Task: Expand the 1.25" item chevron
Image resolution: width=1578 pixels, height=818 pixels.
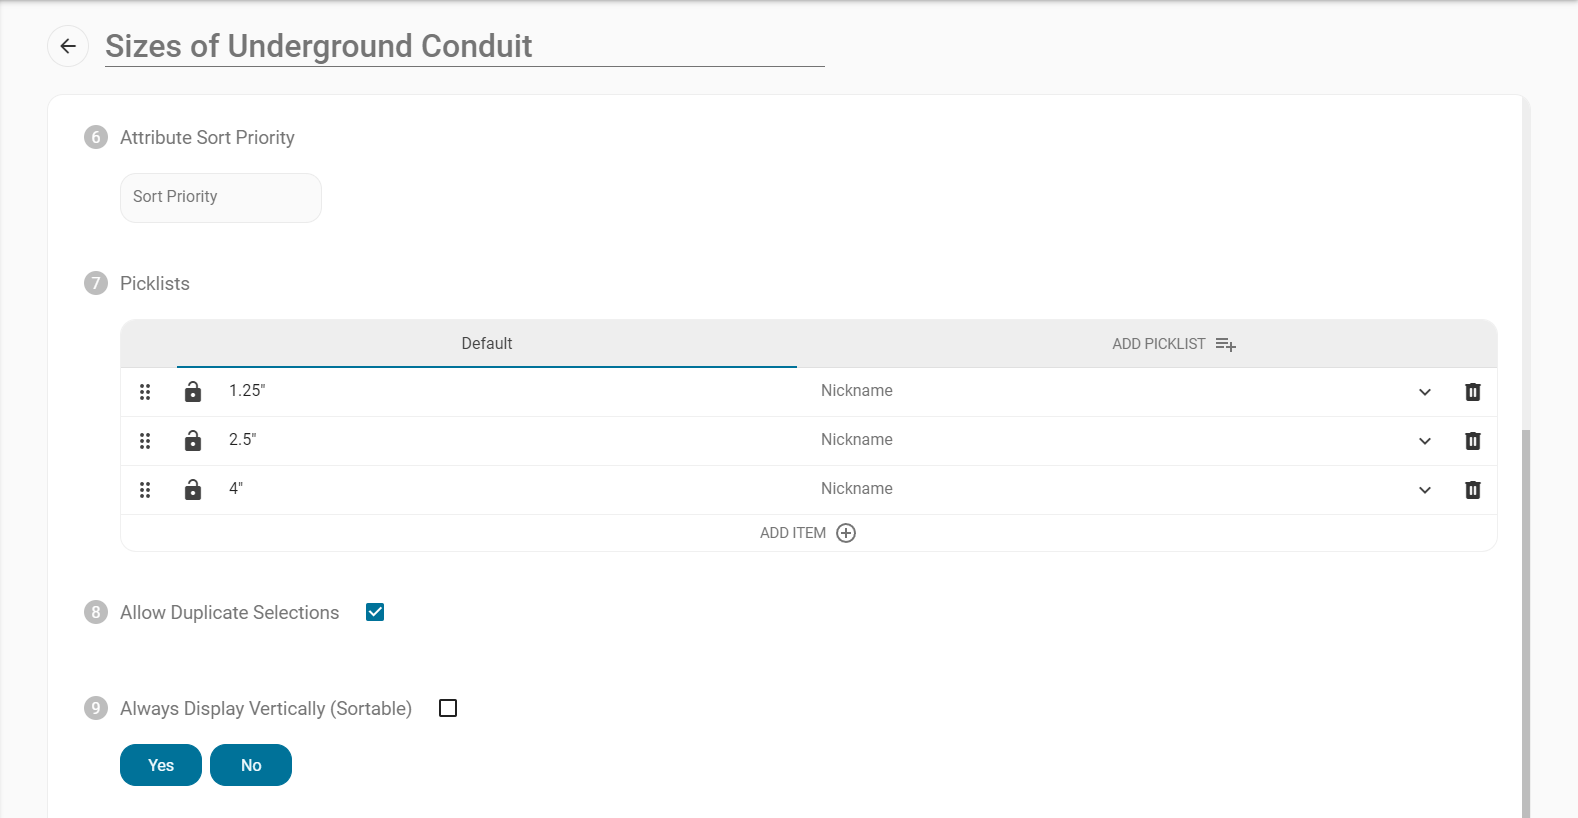Action: 1425,392
